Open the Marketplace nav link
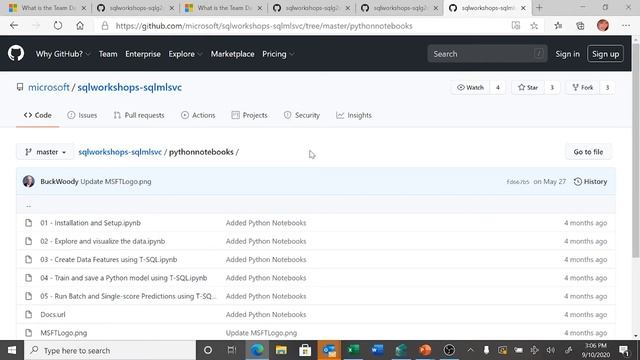Screen dimensions: 640x360 [232, 54]
